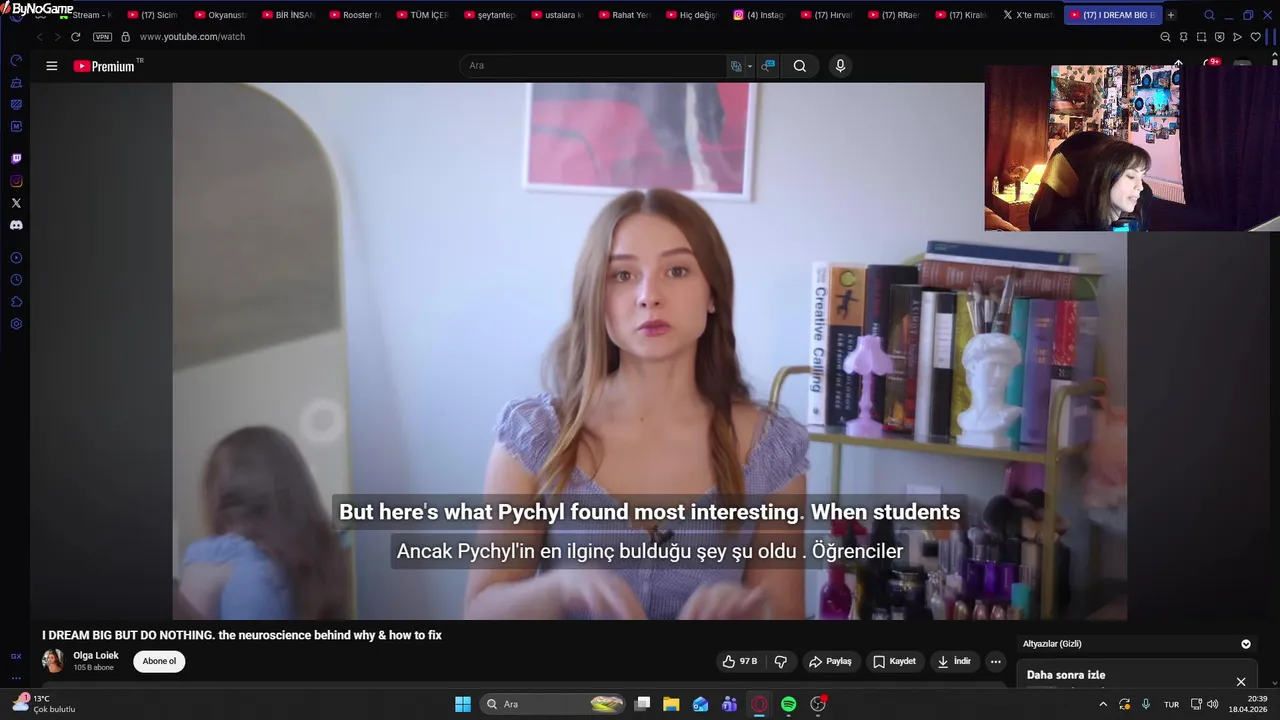
Task: Switch to the 'BİR İNSAN' tab
Action: [x=288, y=15]
